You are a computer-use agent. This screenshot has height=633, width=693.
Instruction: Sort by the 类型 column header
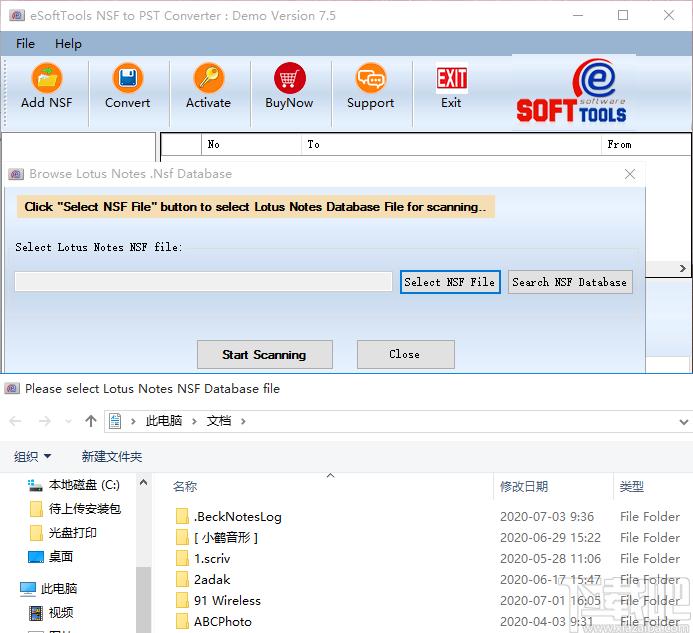632,487
